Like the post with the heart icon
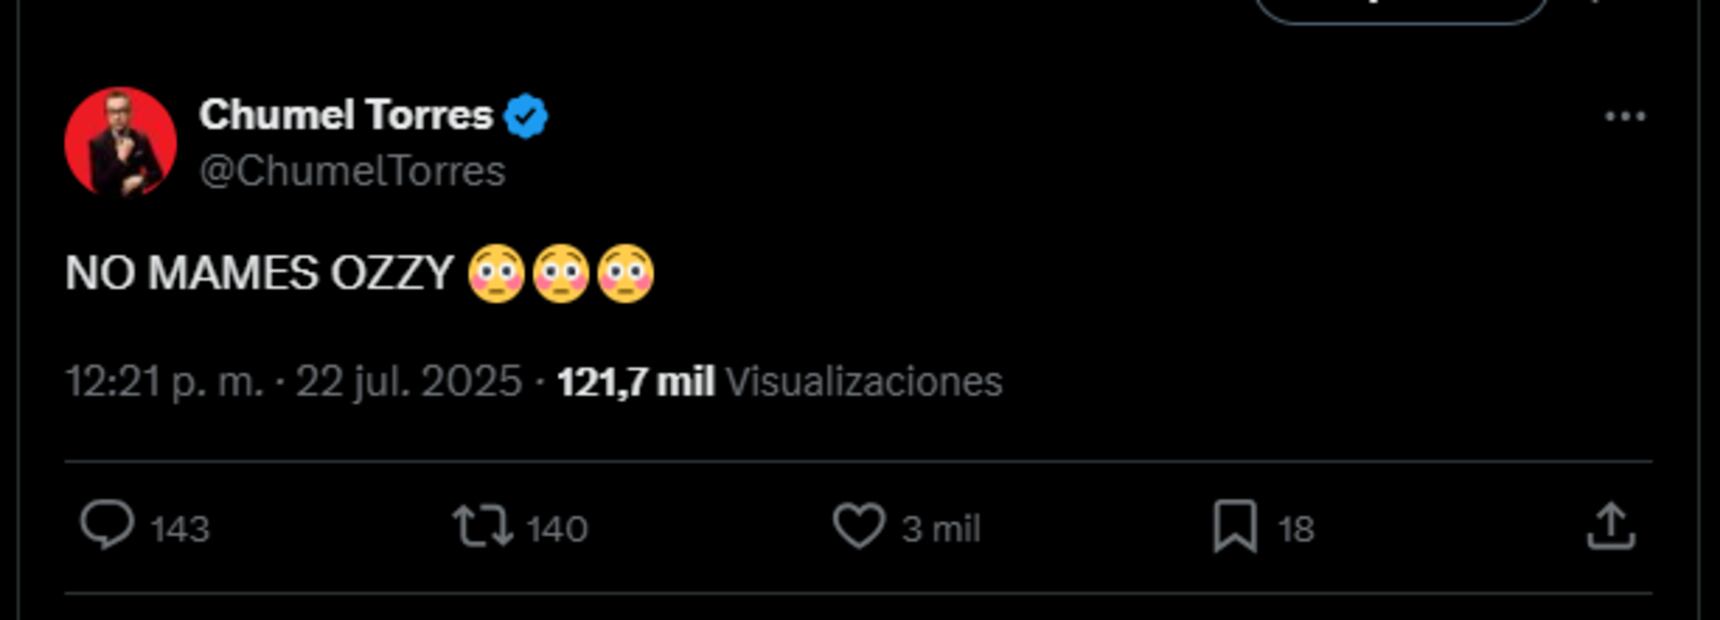Screen dimensions: 1720x620 (859, 526)
